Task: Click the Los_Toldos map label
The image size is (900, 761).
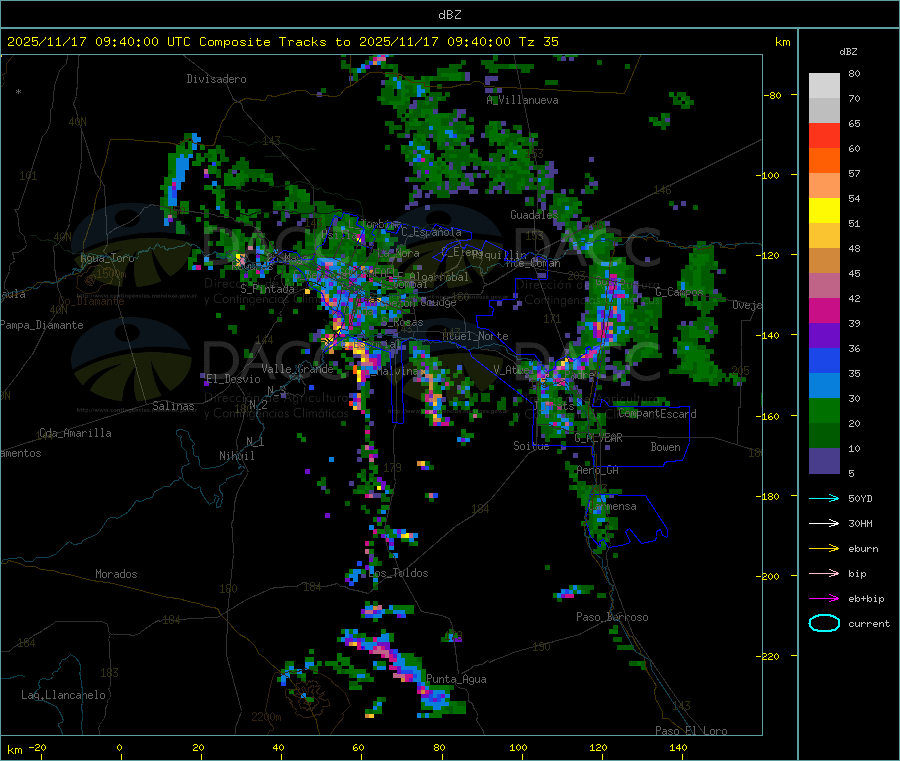Action: pyautogui.click(x=398, y=573)
